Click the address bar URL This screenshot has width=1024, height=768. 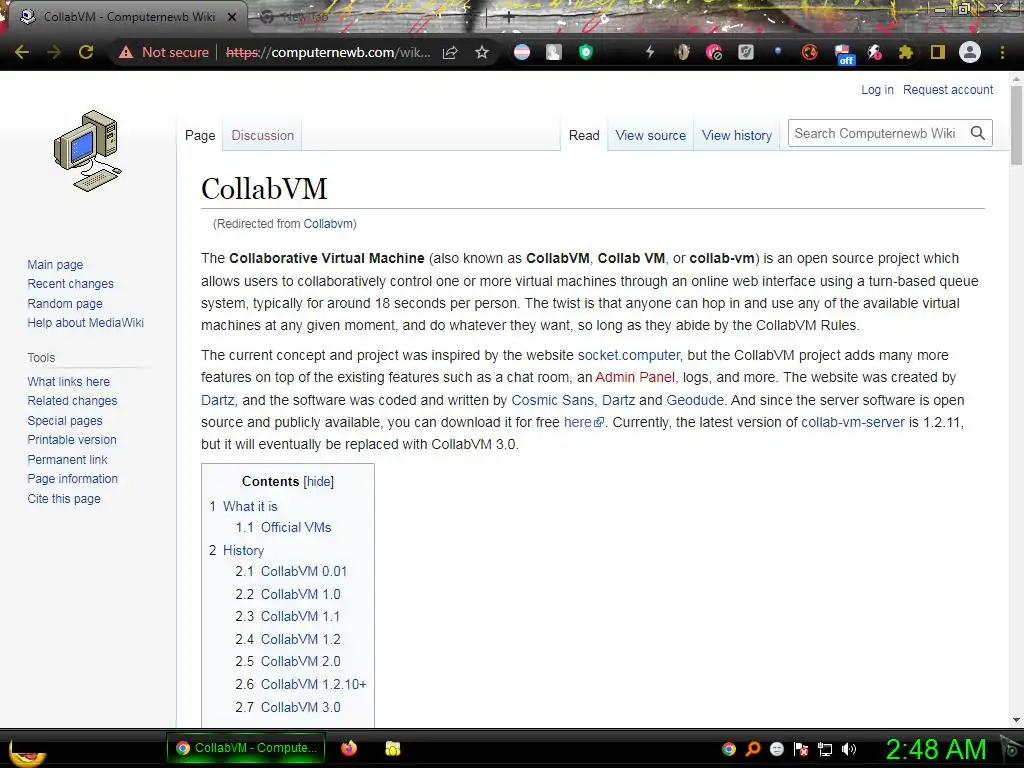pos(328,52)
